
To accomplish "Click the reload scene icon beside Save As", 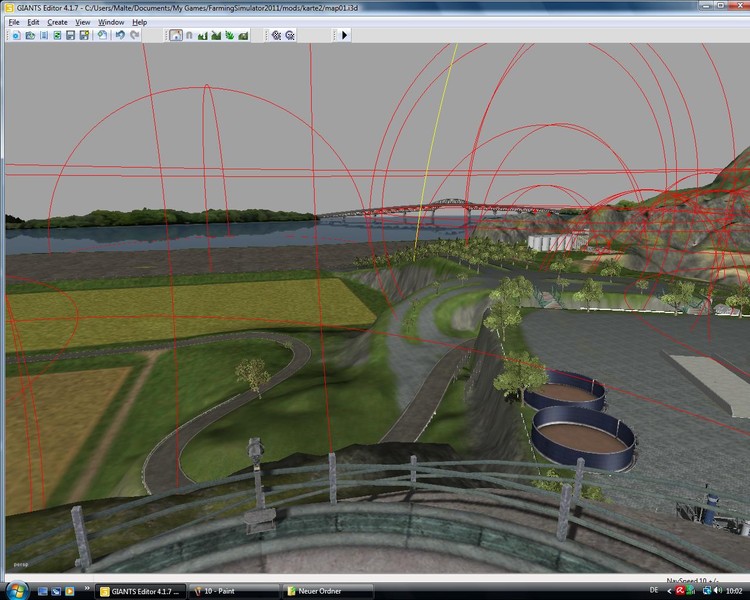I will pos(102,35).
